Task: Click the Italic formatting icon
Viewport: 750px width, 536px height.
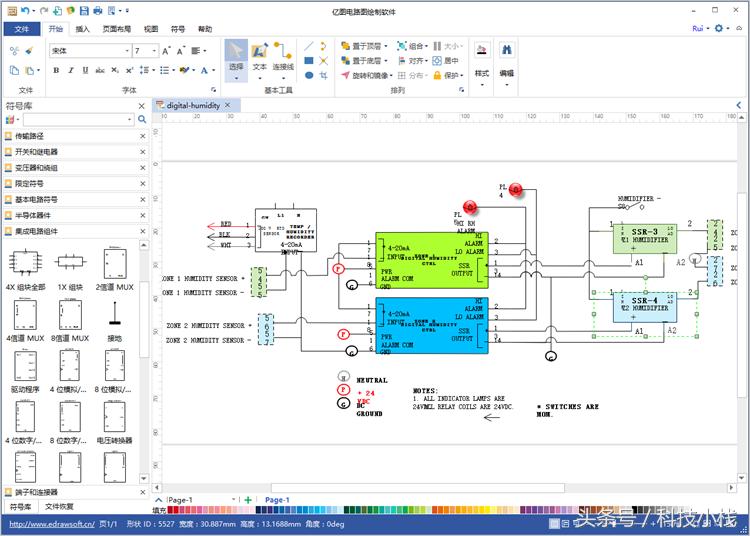Action: pyautogui.click(x=70, y=70)
